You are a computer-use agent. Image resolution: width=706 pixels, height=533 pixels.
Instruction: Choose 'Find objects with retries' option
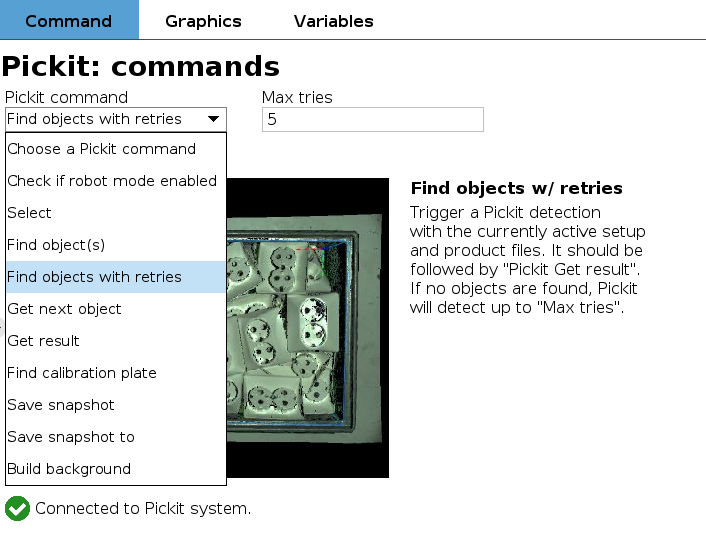point(95,277)
